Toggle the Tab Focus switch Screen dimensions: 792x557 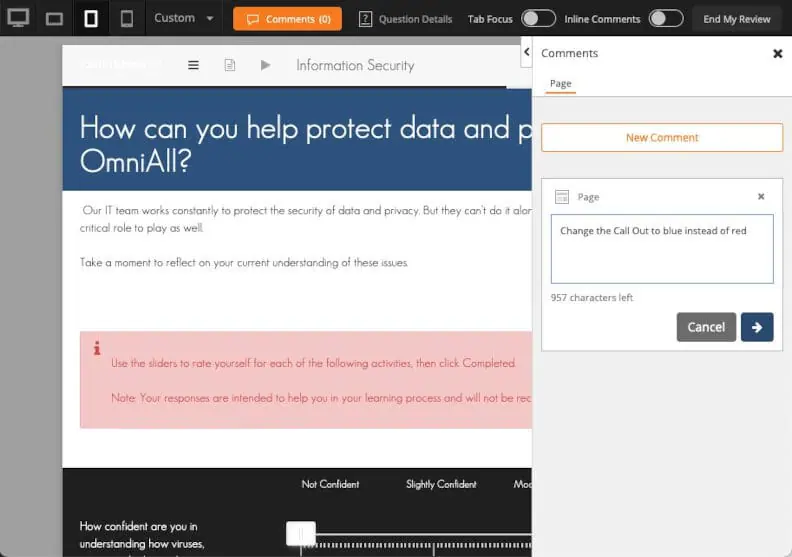(x=538, y=19)
